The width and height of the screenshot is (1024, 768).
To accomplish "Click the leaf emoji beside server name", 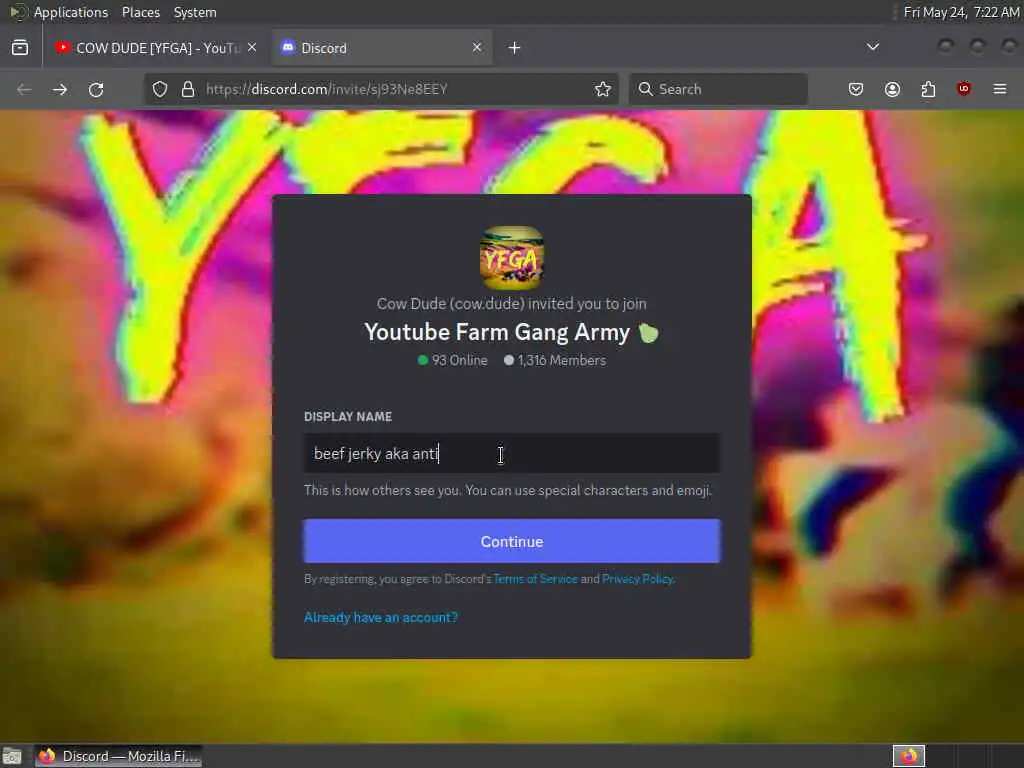I will [648, 333].
